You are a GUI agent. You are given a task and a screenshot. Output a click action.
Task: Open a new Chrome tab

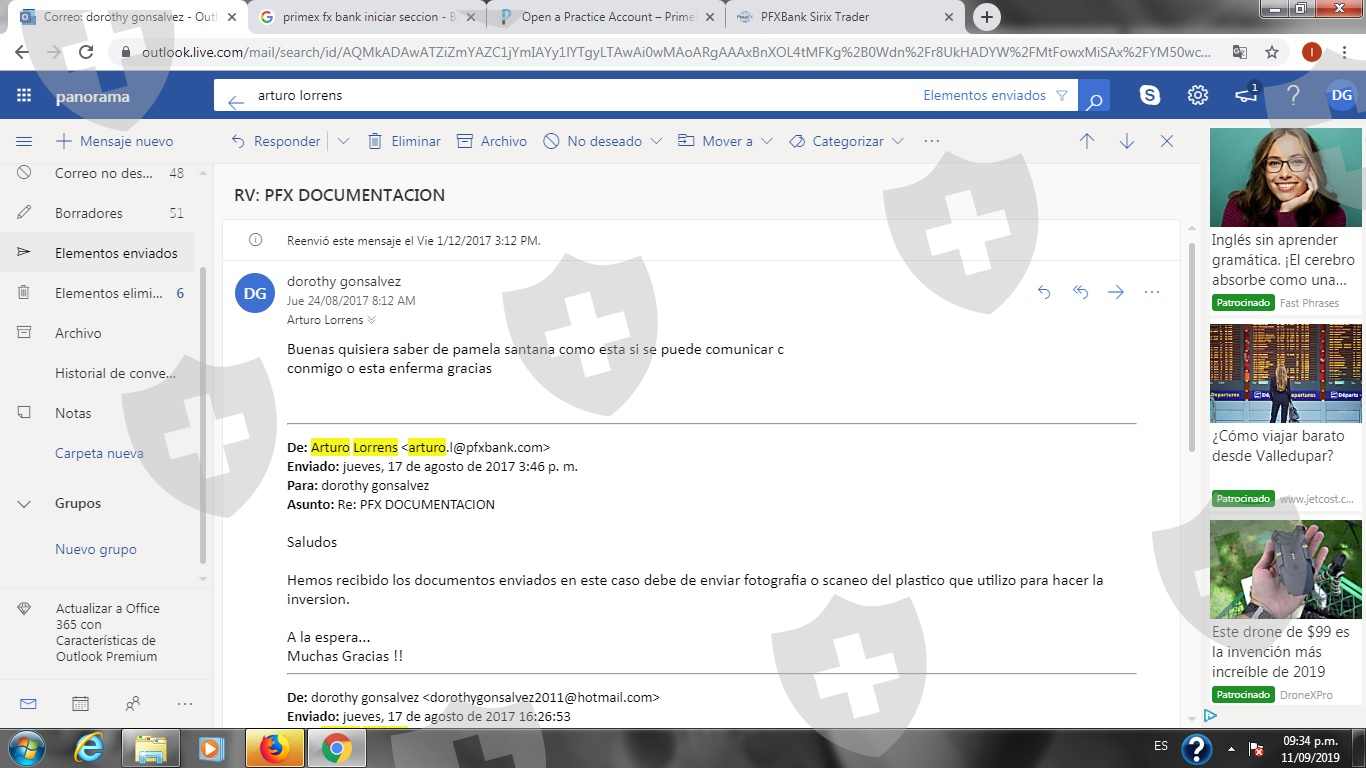987,17
